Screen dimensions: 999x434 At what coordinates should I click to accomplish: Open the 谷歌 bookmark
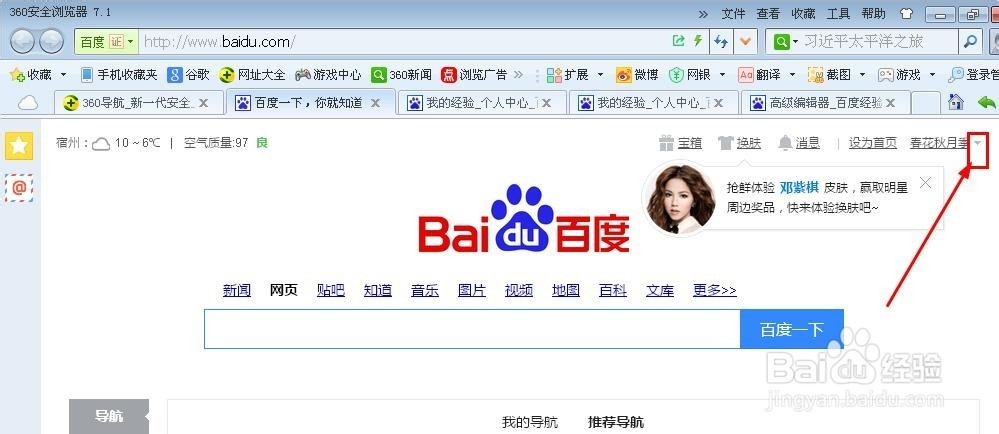pyautogui.click(x=188, y=75)
